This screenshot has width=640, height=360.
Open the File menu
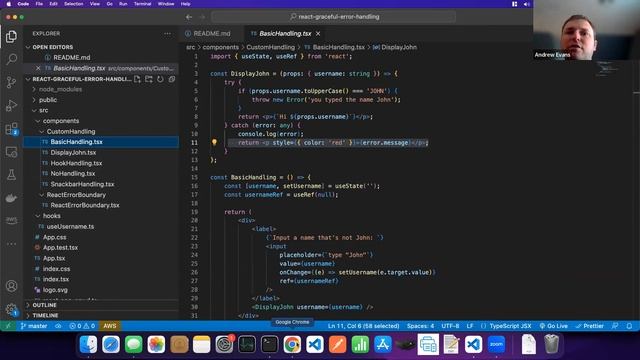pos(39,4)
